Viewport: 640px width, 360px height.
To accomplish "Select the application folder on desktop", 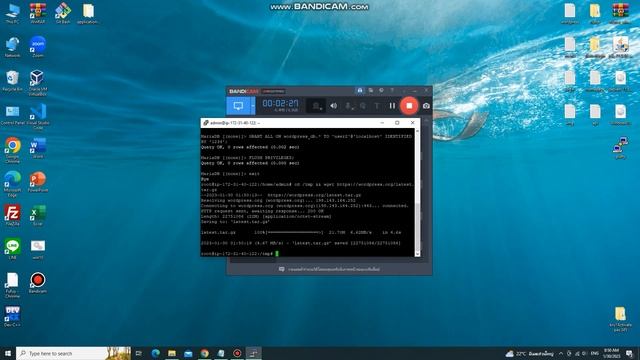I will point(88,13).
